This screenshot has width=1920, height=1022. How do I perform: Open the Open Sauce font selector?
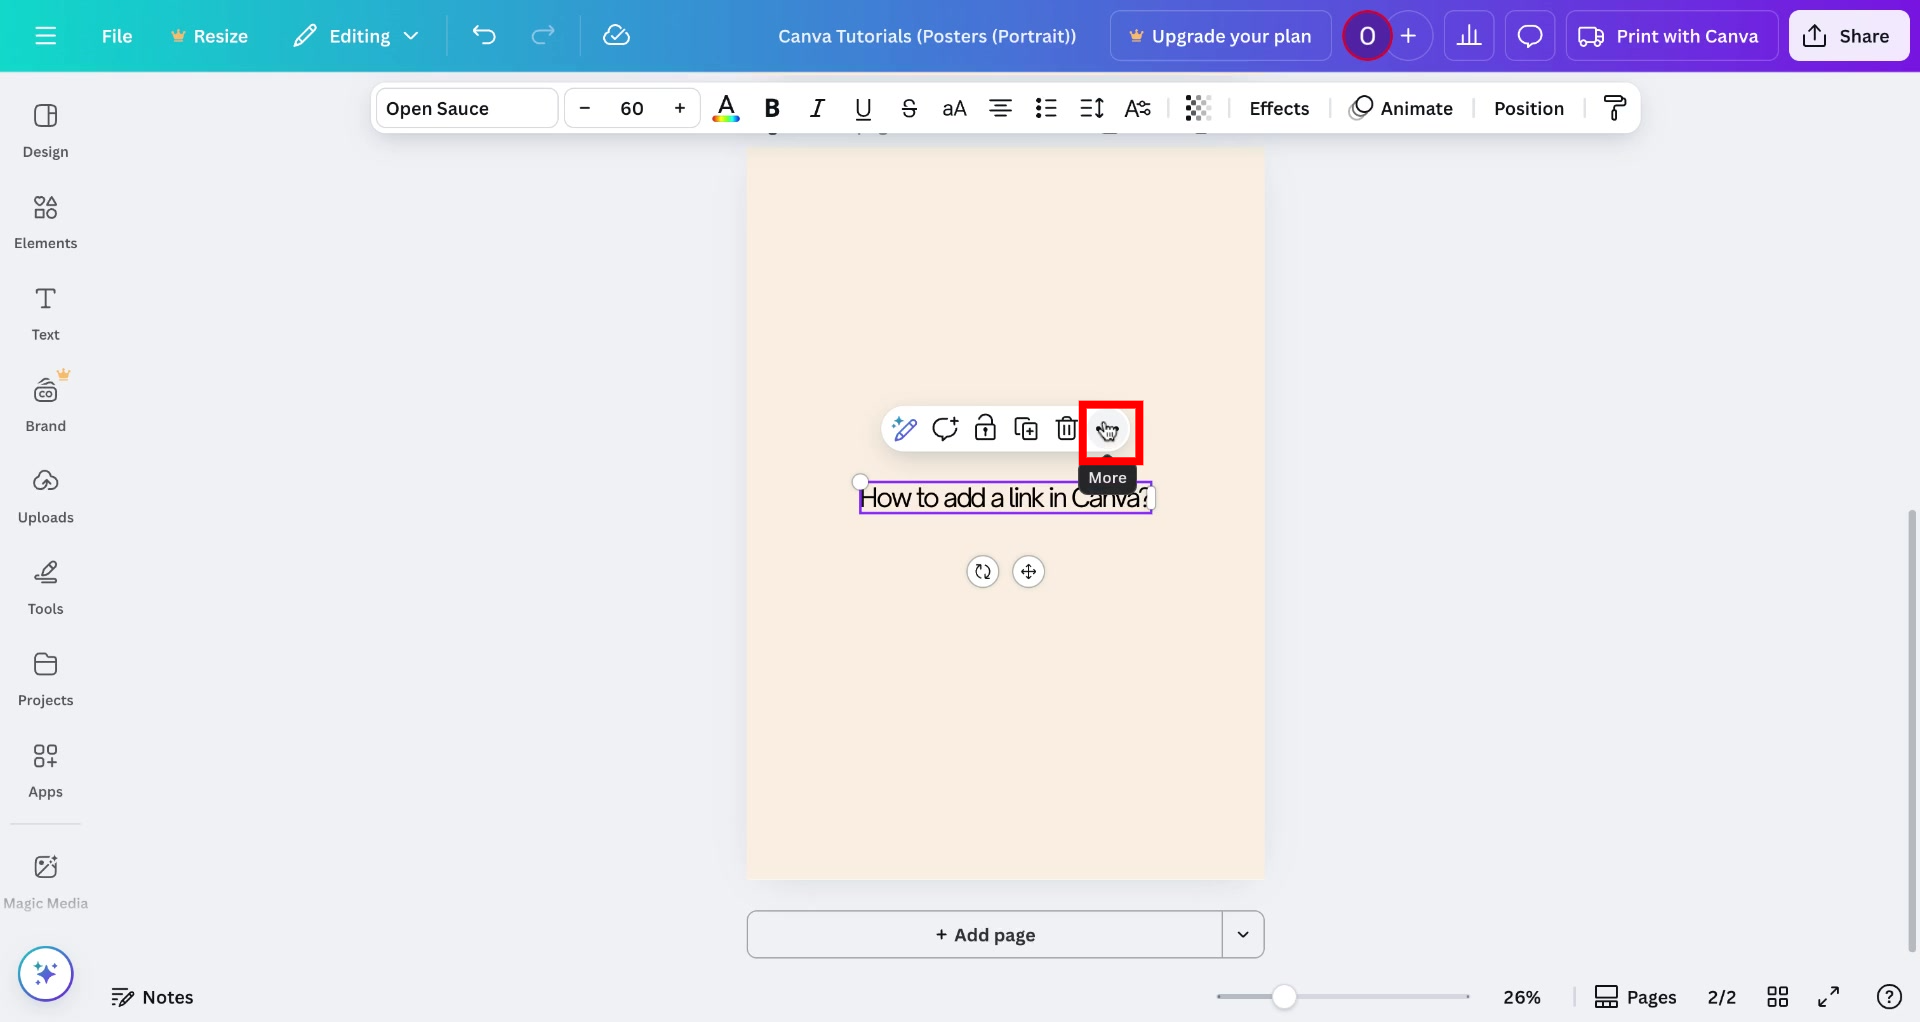click(465, 108)
